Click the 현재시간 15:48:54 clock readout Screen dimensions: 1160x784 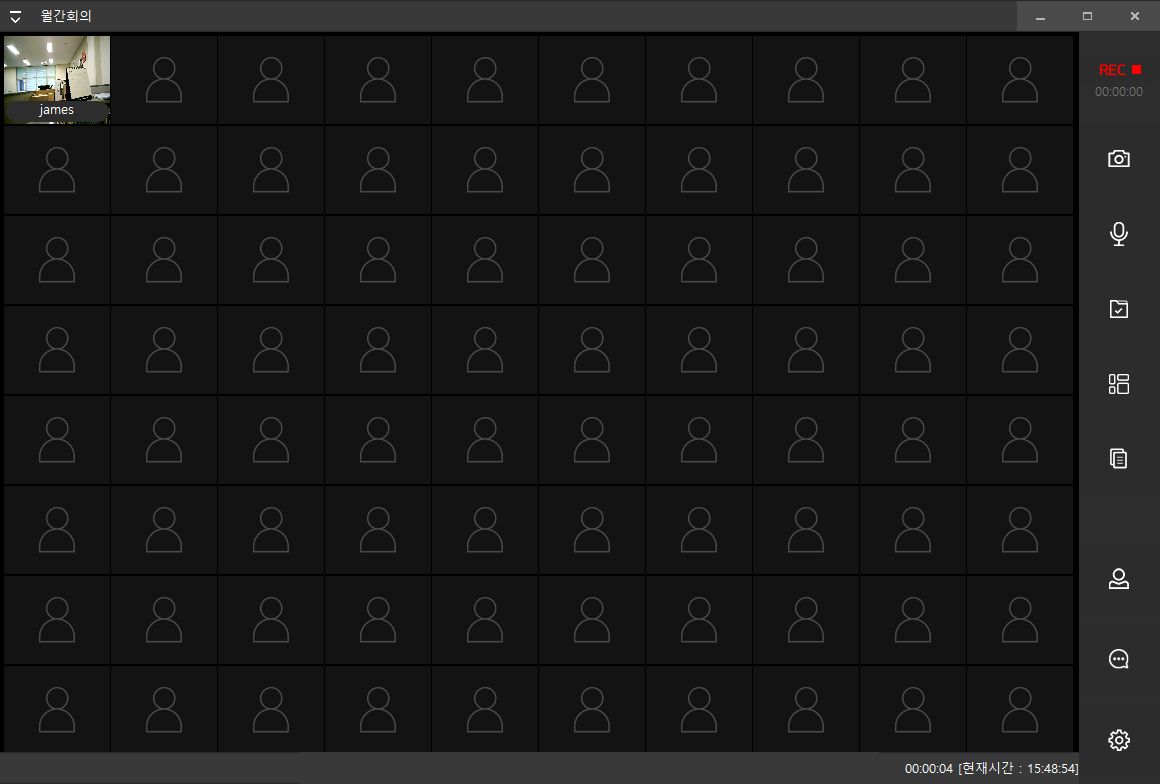click(1018, 769)
